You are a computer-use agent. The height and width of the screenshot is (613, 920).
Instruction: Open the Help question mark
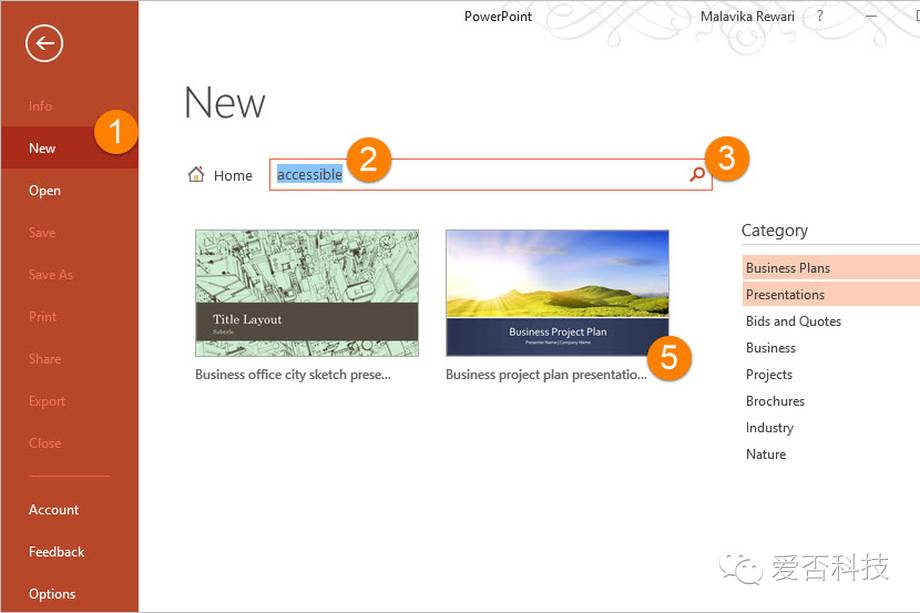coord(820,16)
